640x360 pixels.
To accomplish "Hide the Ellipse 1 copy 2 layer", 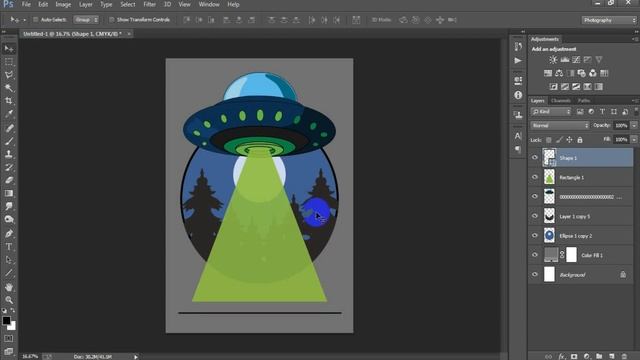I will [535, 236].
